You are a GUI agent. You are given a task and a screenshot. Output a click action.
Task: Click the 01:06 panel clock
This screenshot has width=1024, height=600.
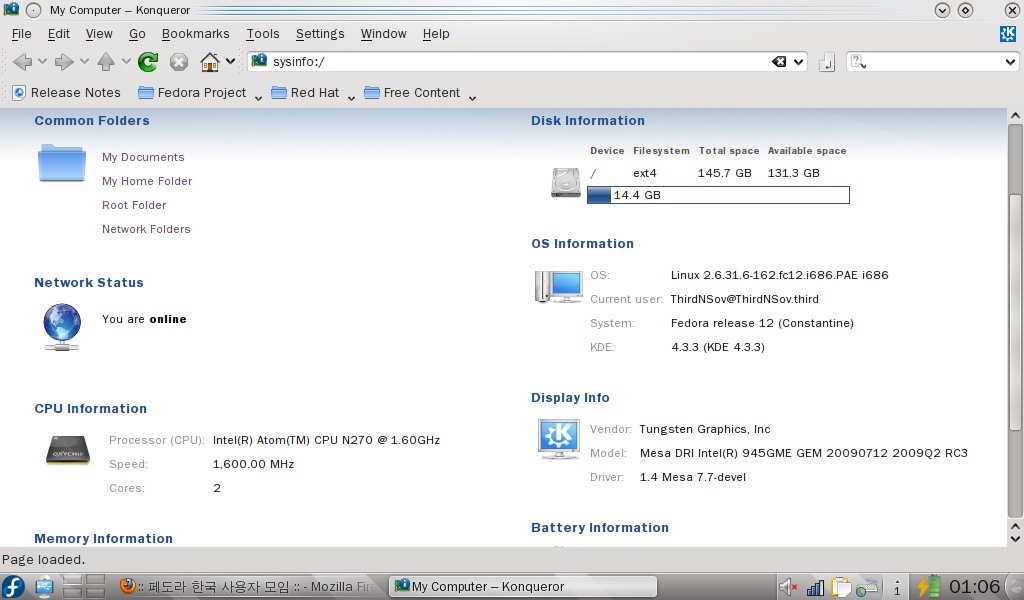(974, 587)
